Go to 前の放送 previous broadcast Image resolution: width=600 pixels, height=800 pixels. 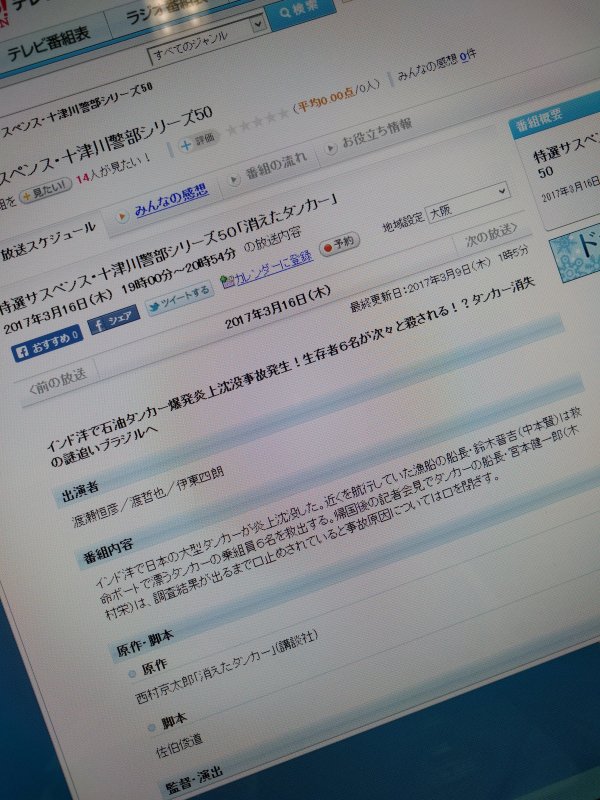(x=58, y=382)
